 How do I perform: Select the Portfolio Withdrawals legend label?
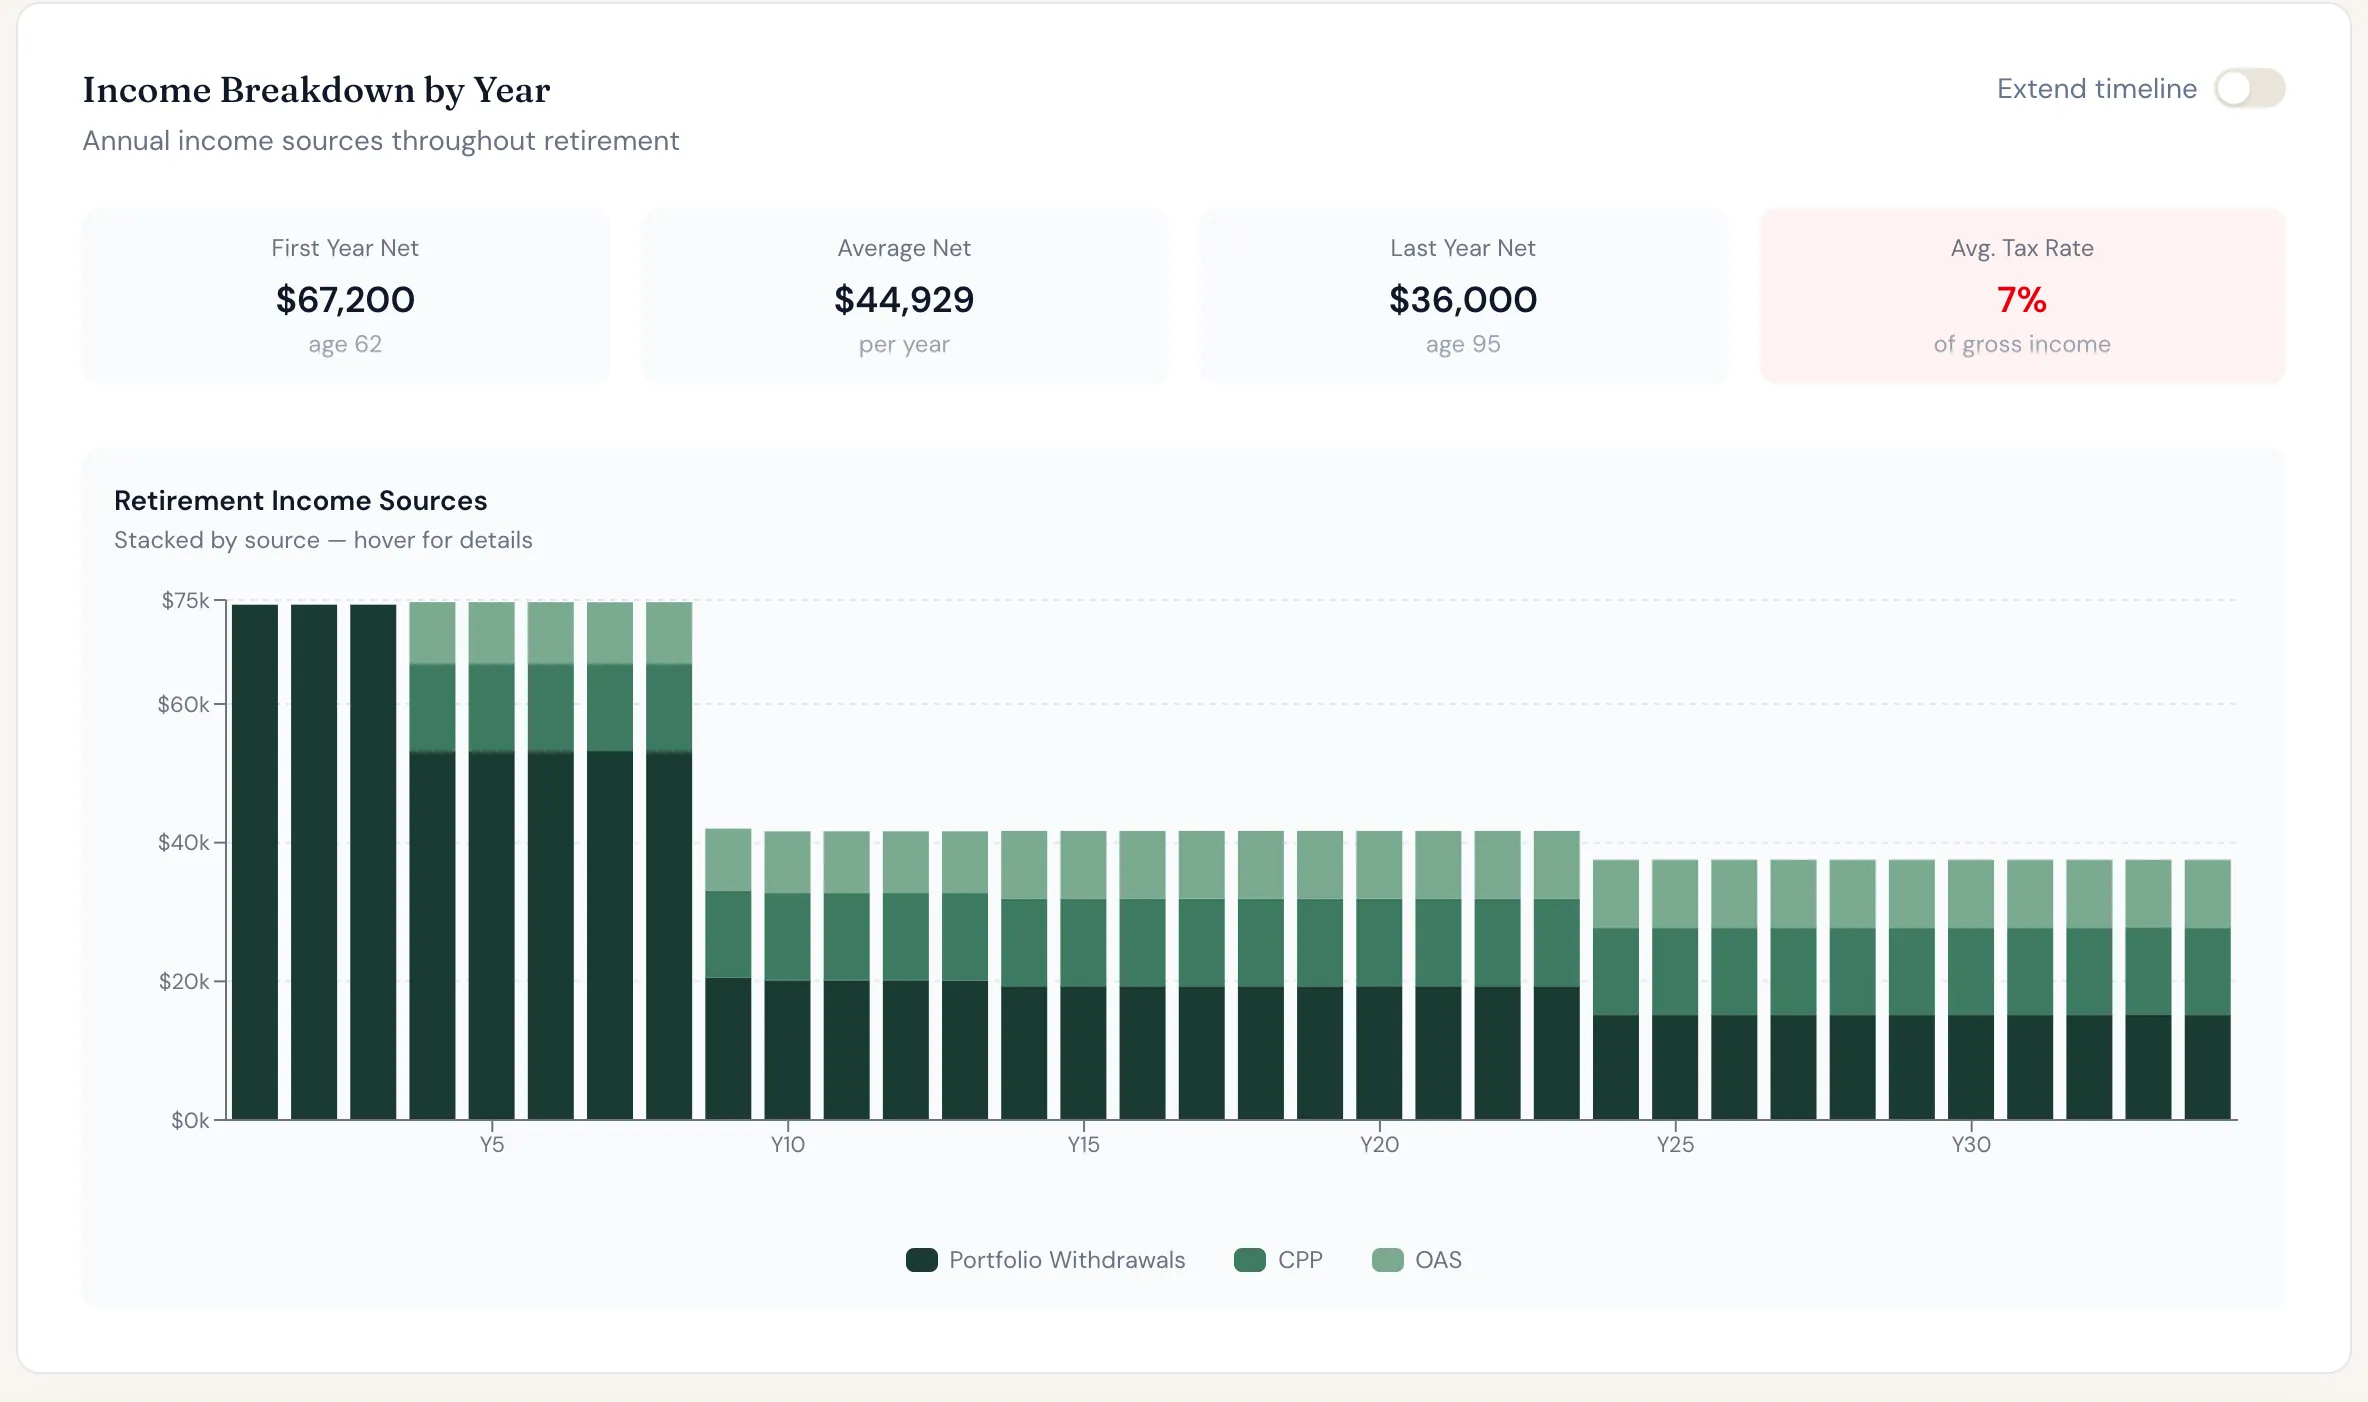(1067, 1260)
